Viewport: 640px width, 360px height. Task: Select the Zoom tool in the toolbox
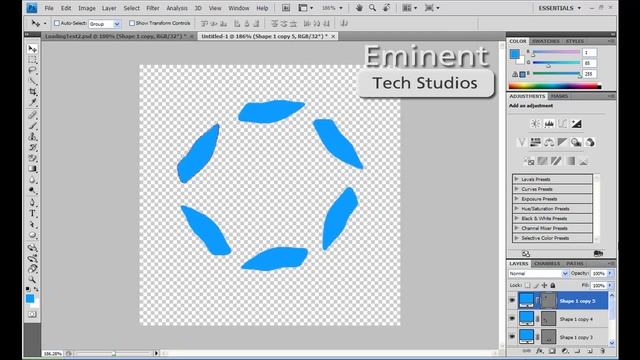pyautogui.click(x=32, y=280)
